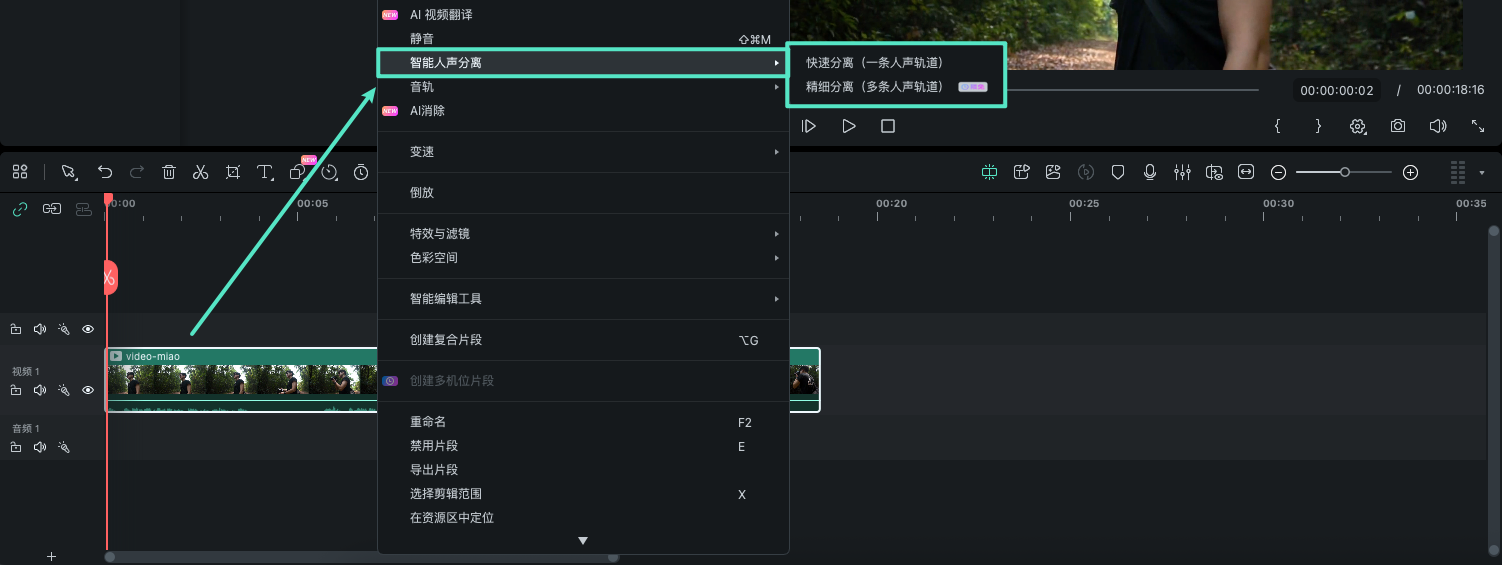Expand the 音轨 submenu
The width and height of the screenshot is (1502, 565).
pos(582,87)
